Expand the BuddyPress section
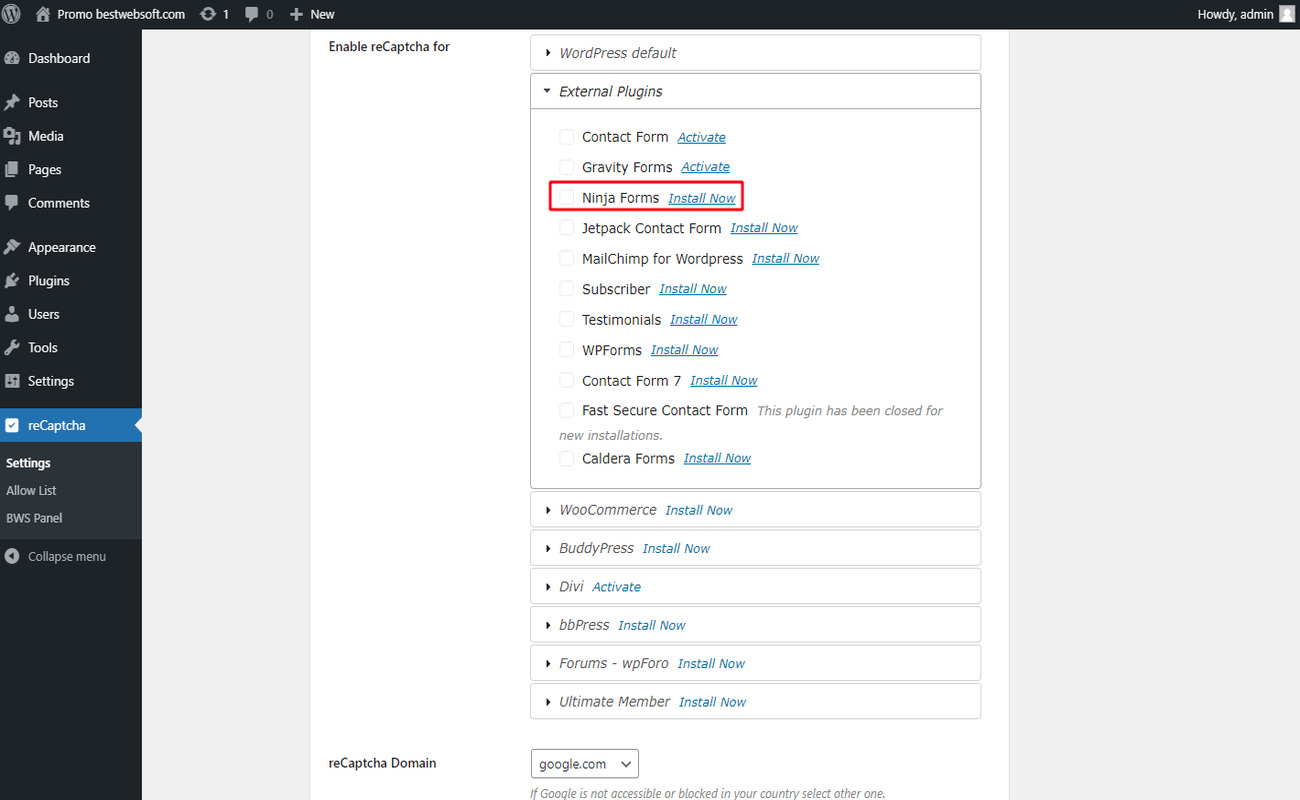This screenshot has width=1300, height=800. (x=755, y=548)
